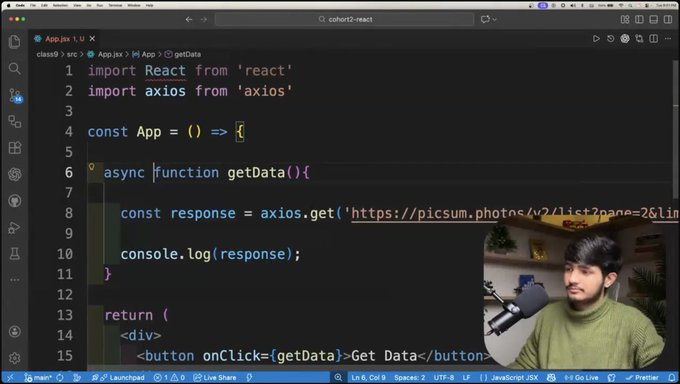
Task: Close the App.jsx tab
Action: point(92,39)
